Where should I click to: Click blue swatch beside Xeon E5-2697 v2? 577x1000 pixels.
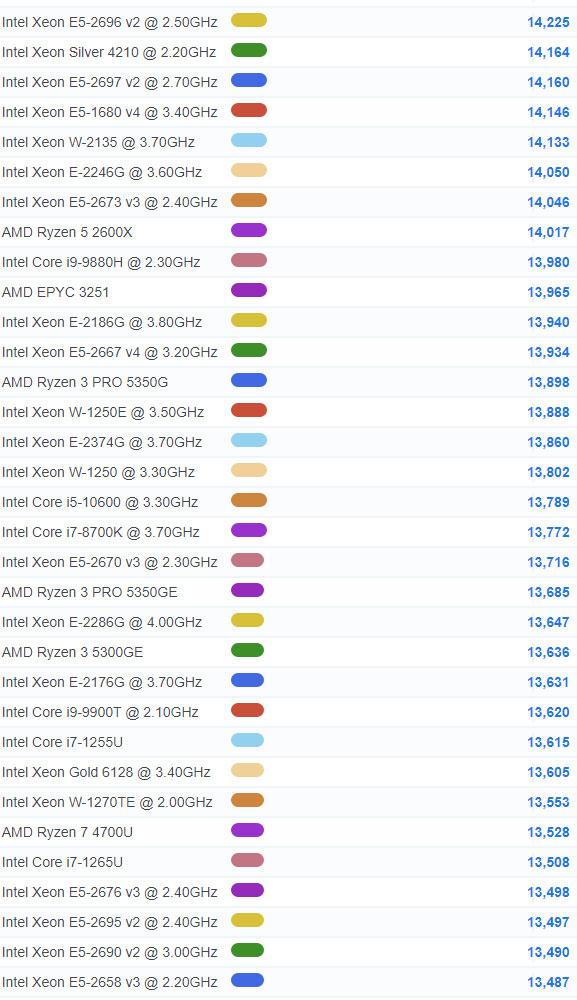click(x=249, y=80)
